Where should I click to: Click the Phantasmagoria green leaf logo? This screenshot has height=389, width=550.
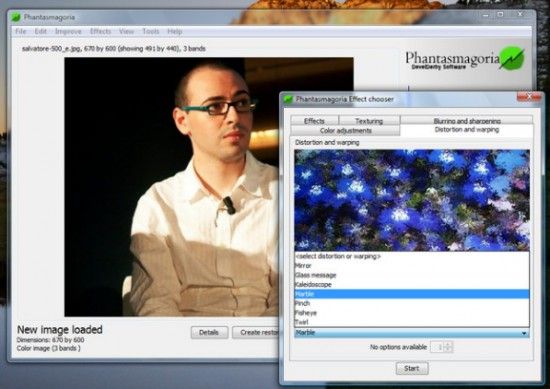coord(512,58)
